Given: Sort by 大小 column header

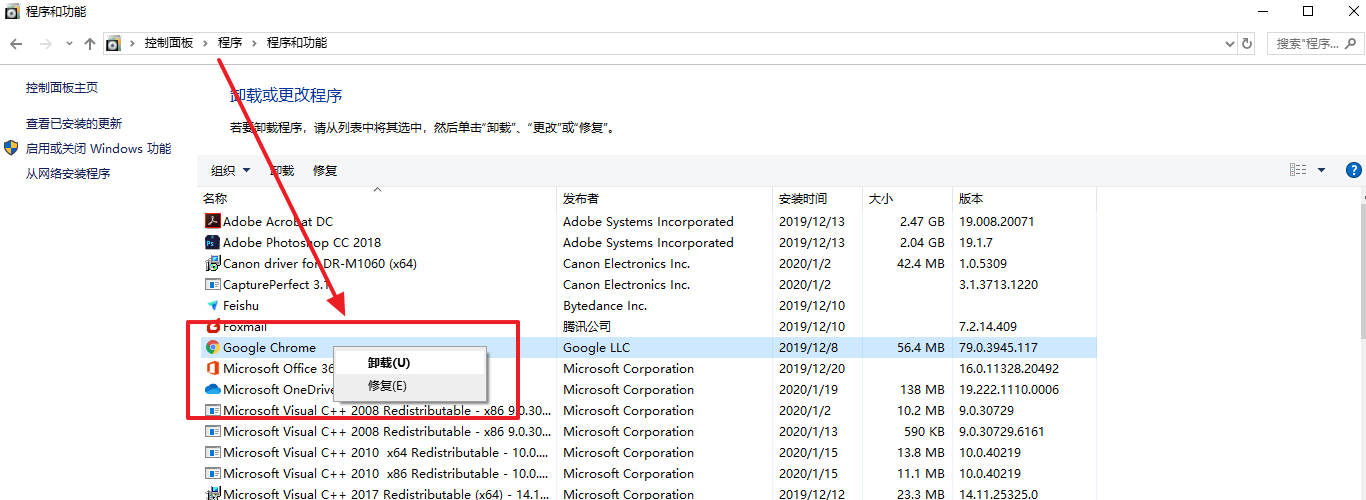Looking at the screenshot, I should 907,199.
